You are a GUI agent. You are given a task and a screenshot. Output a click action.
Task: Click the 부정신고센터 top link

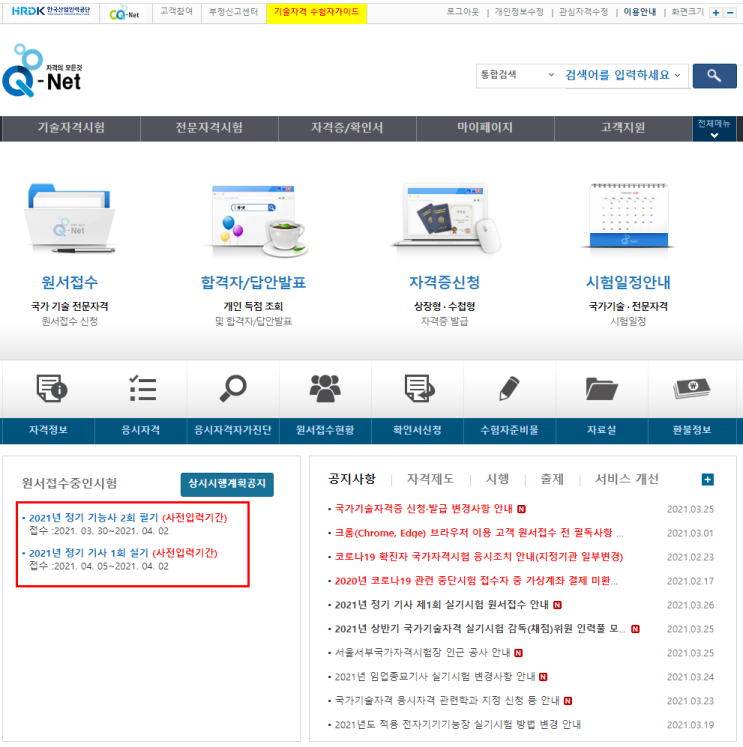click(x=233, y=11)
